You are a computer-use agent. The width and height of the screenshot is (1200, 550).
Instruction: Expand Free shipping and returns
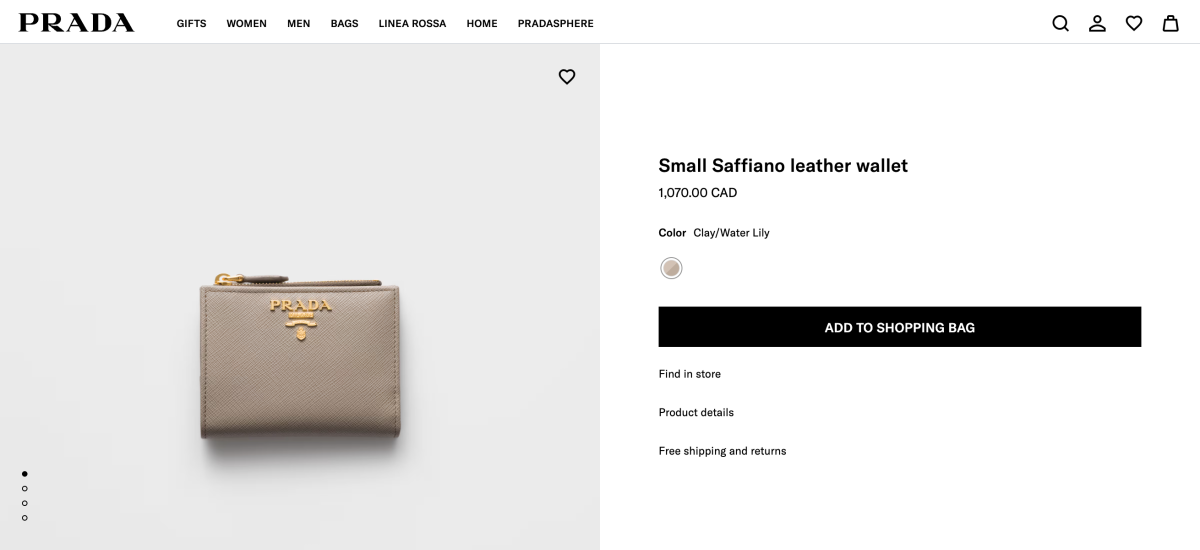coord(722,451)
